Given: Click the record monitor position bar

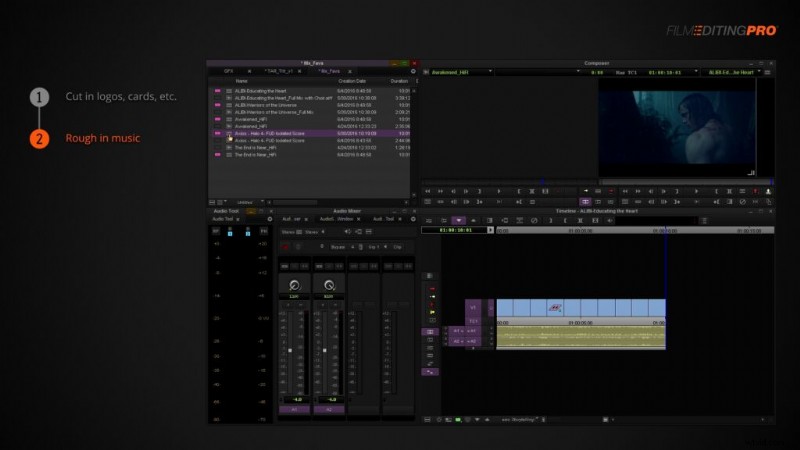Looking at the screenshot, I should (687, 182).
